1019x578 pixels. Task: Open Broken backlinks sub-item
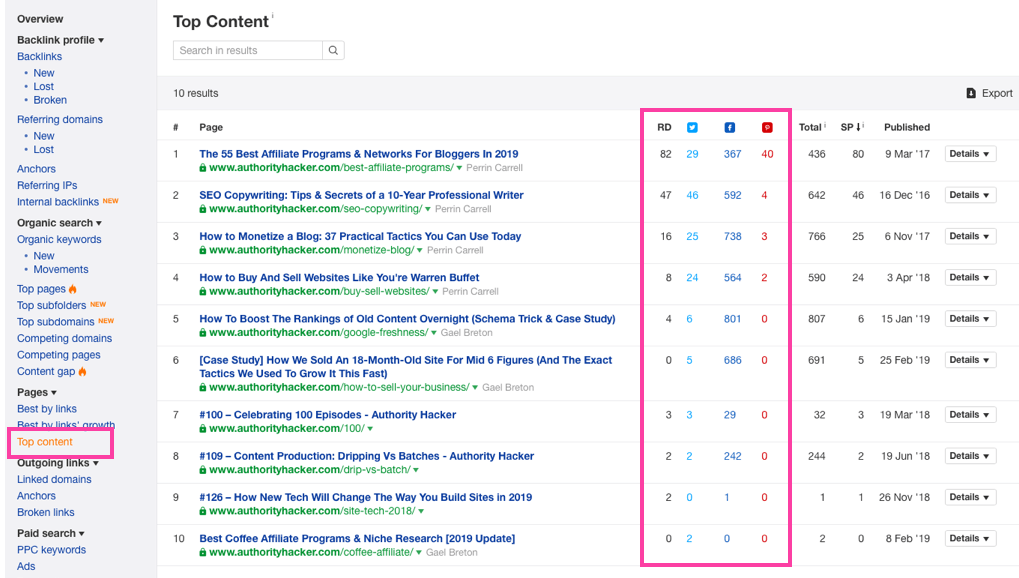50,100
